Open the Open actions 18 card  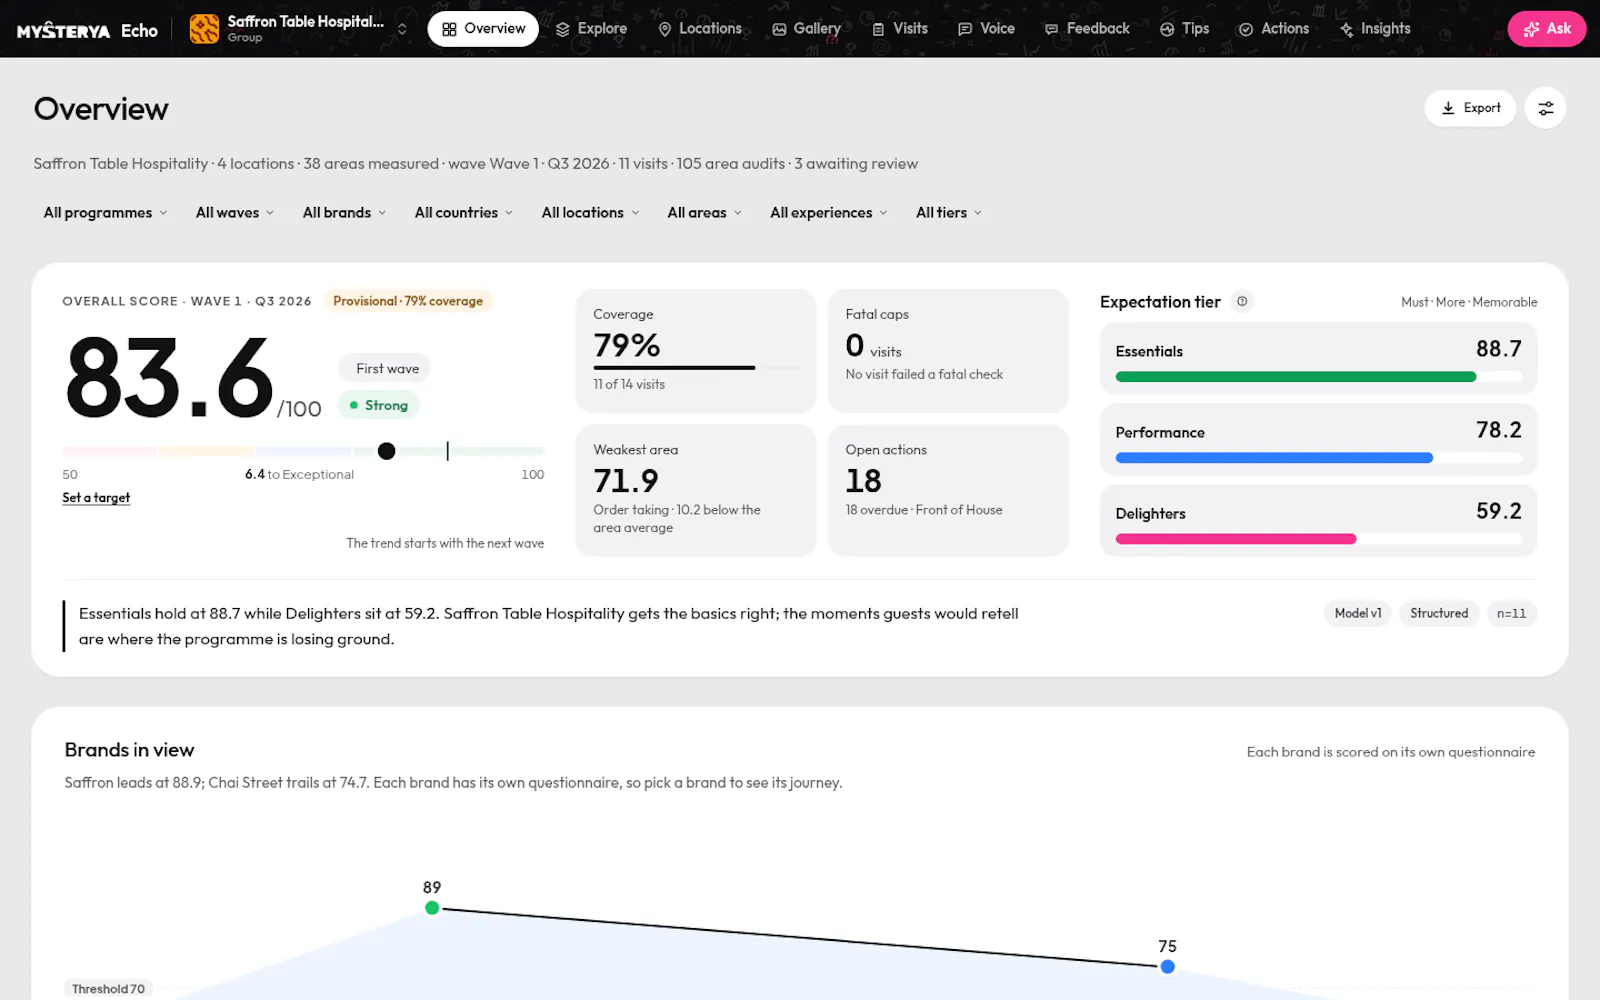tap(948, 490)
